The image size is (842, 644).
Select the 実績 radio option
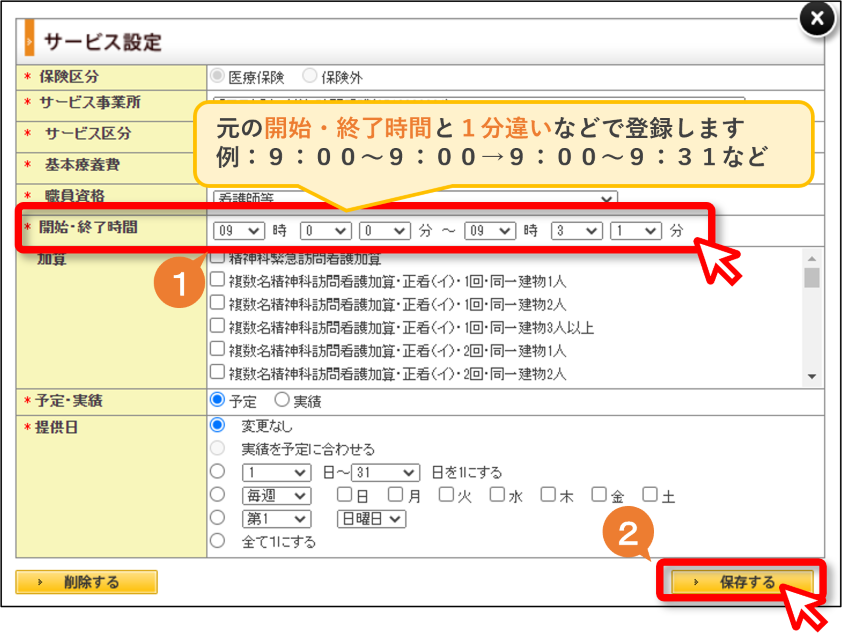[282, 400]
